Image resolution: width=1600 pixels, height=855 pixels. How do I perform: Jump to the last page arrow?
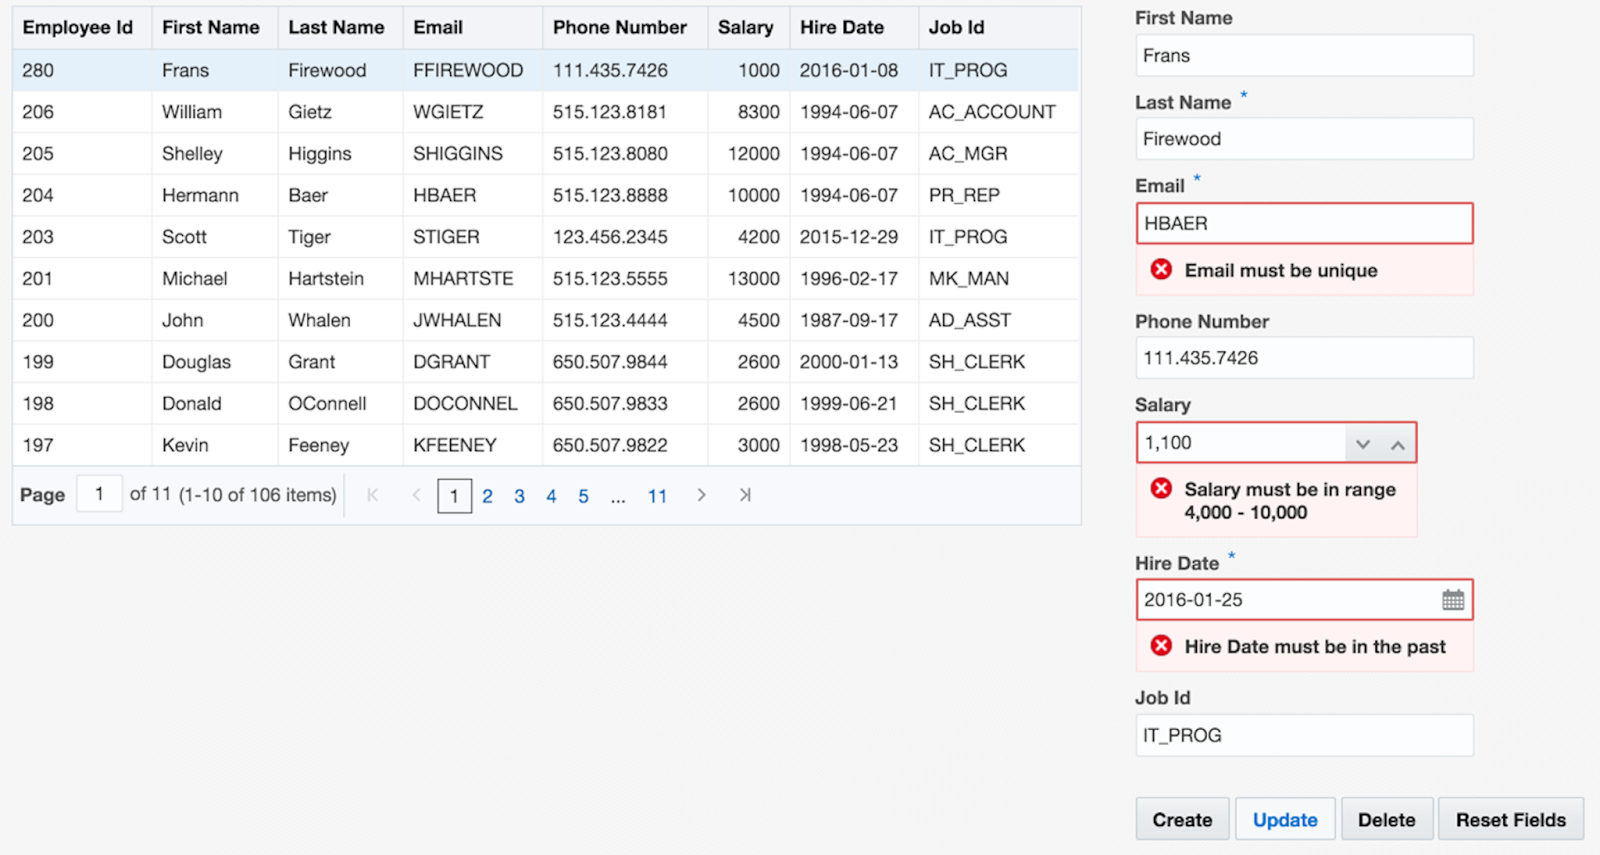(745, 495)
